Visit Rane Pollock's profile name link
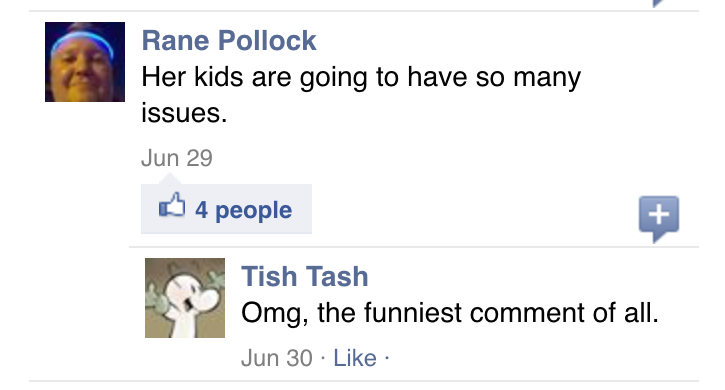Image resolution: width=725 pixels, height=390 pixels. [229, 40]
